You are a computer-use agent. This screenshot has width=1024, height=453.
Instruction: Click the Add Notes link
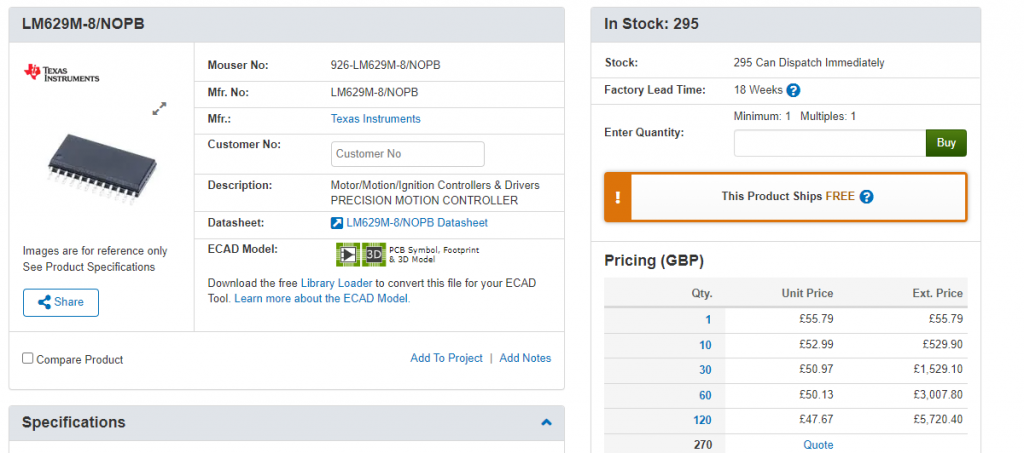coord(525,358)
